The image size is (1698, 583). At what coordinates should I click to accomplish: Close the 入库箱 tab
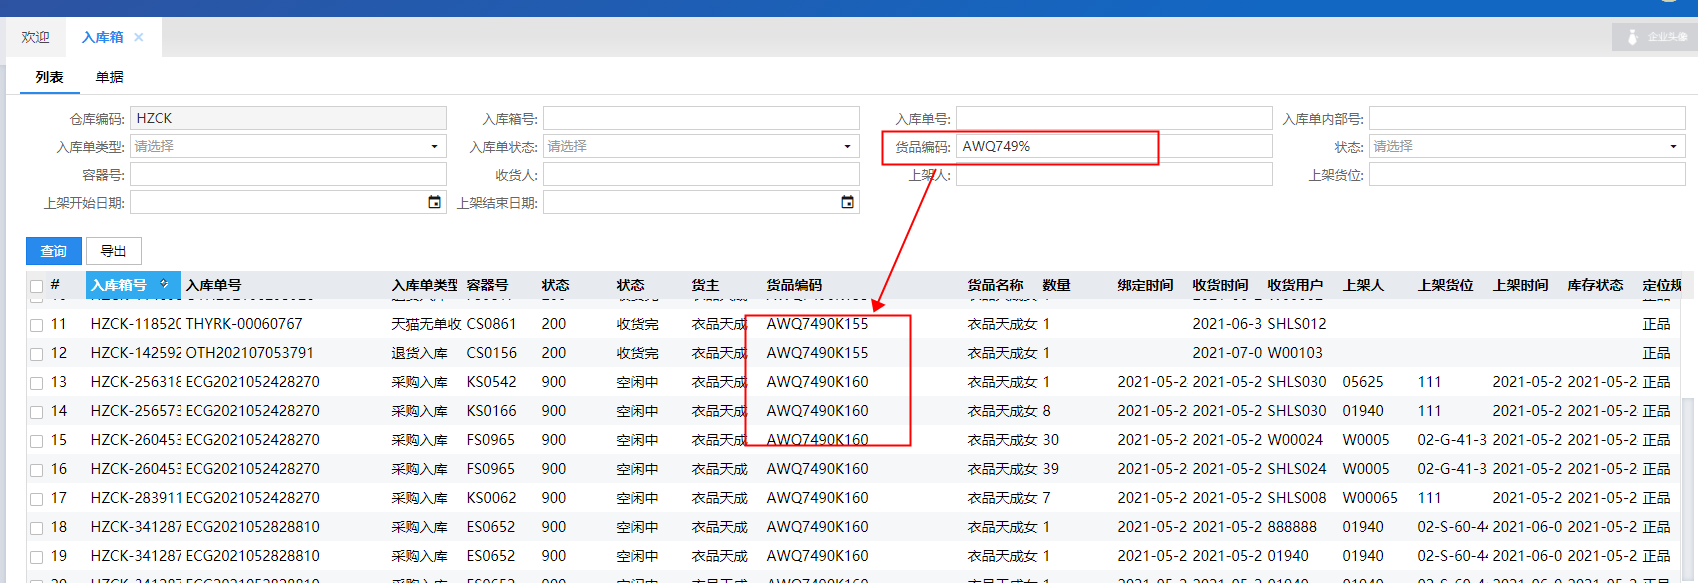tap(139, 37)
